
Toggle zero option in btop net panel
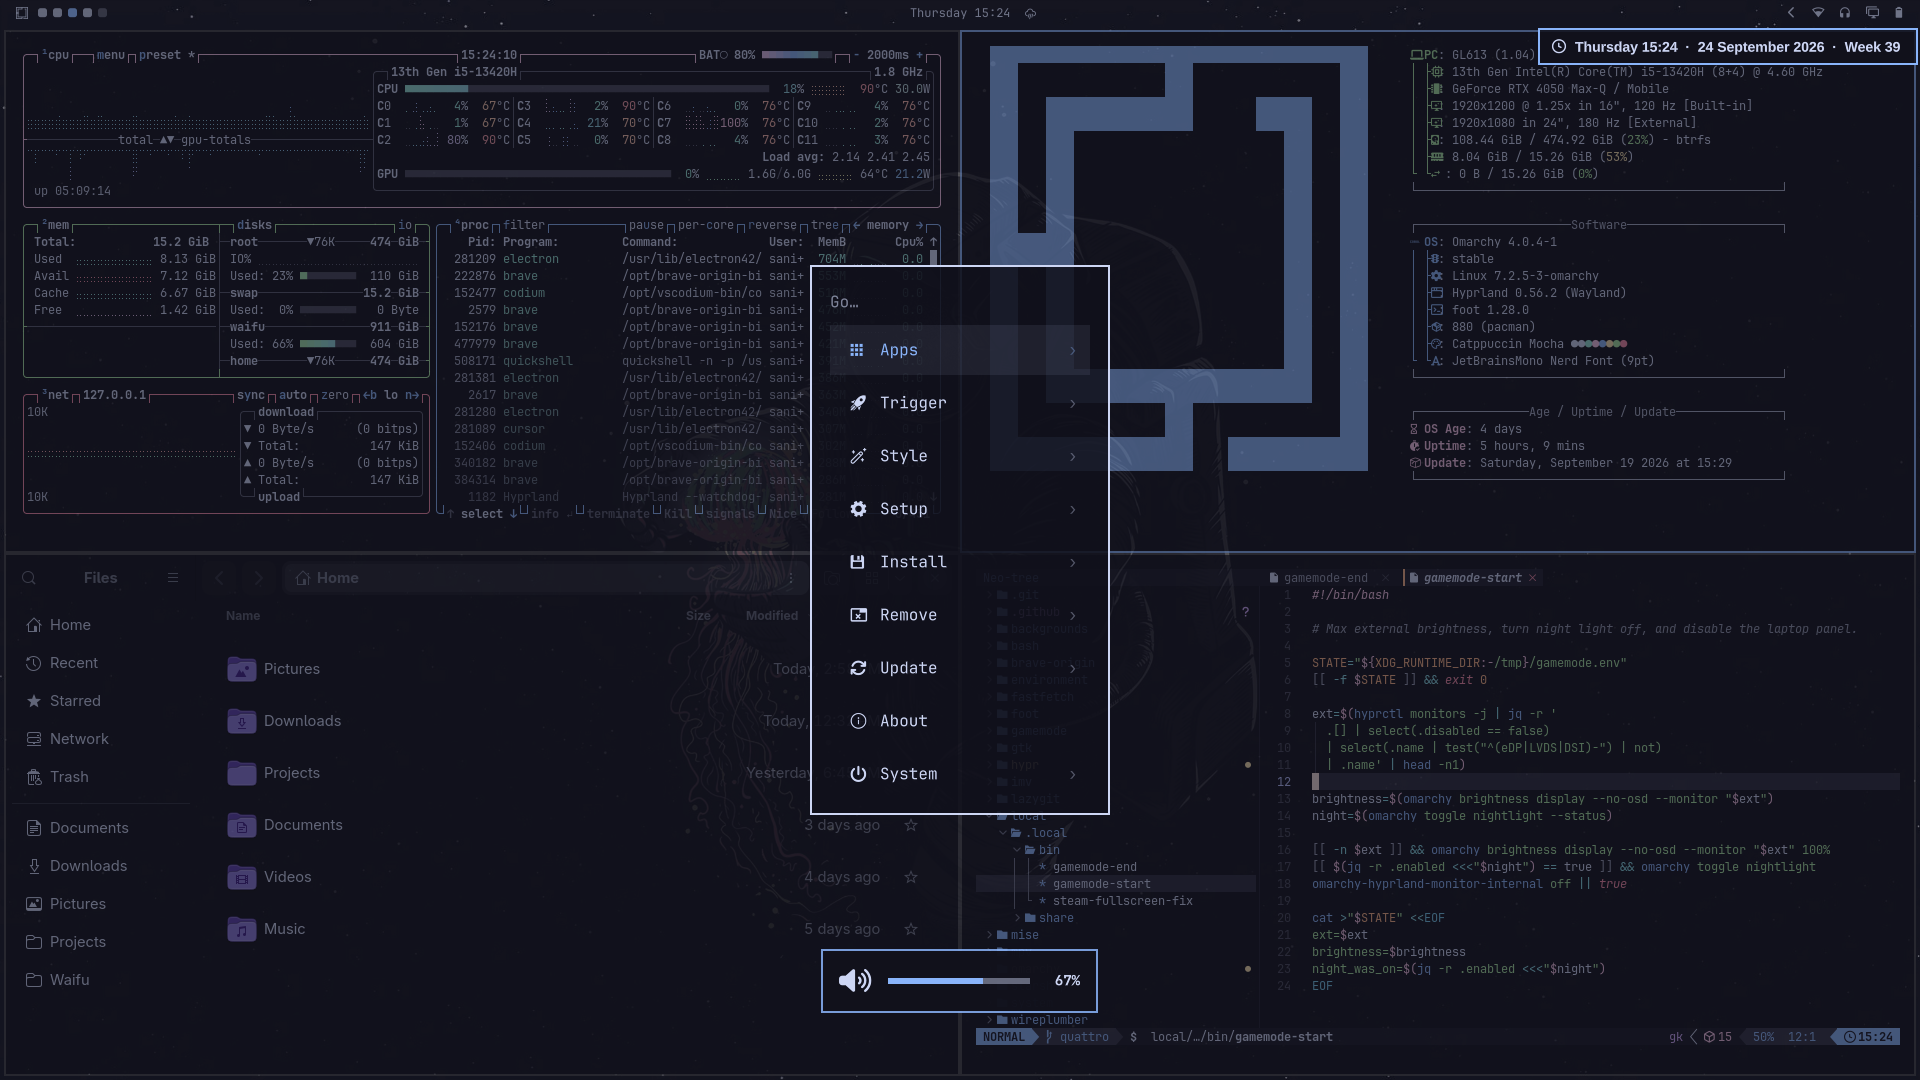pyautogui.click(x=335, y=395)
